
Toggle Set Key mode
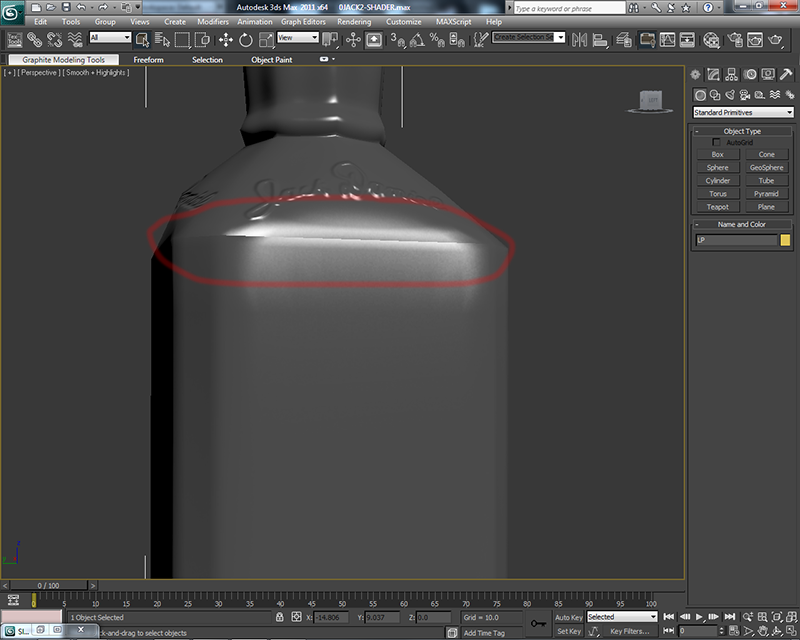click(x=570, y=631)
